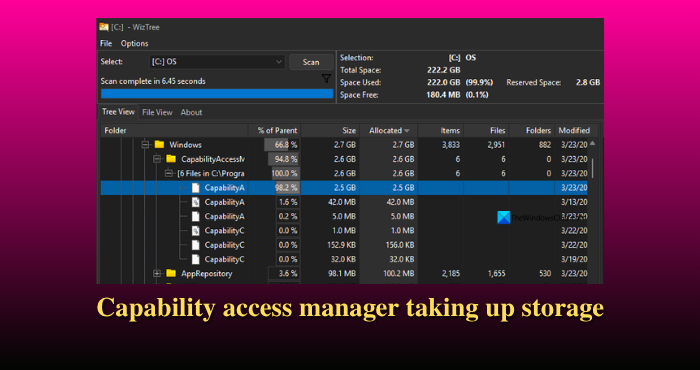Image resolution: width=700 pixels, height=370 pixels.
Task: Sort by the Size column header
Action: [x=330, y=131]
